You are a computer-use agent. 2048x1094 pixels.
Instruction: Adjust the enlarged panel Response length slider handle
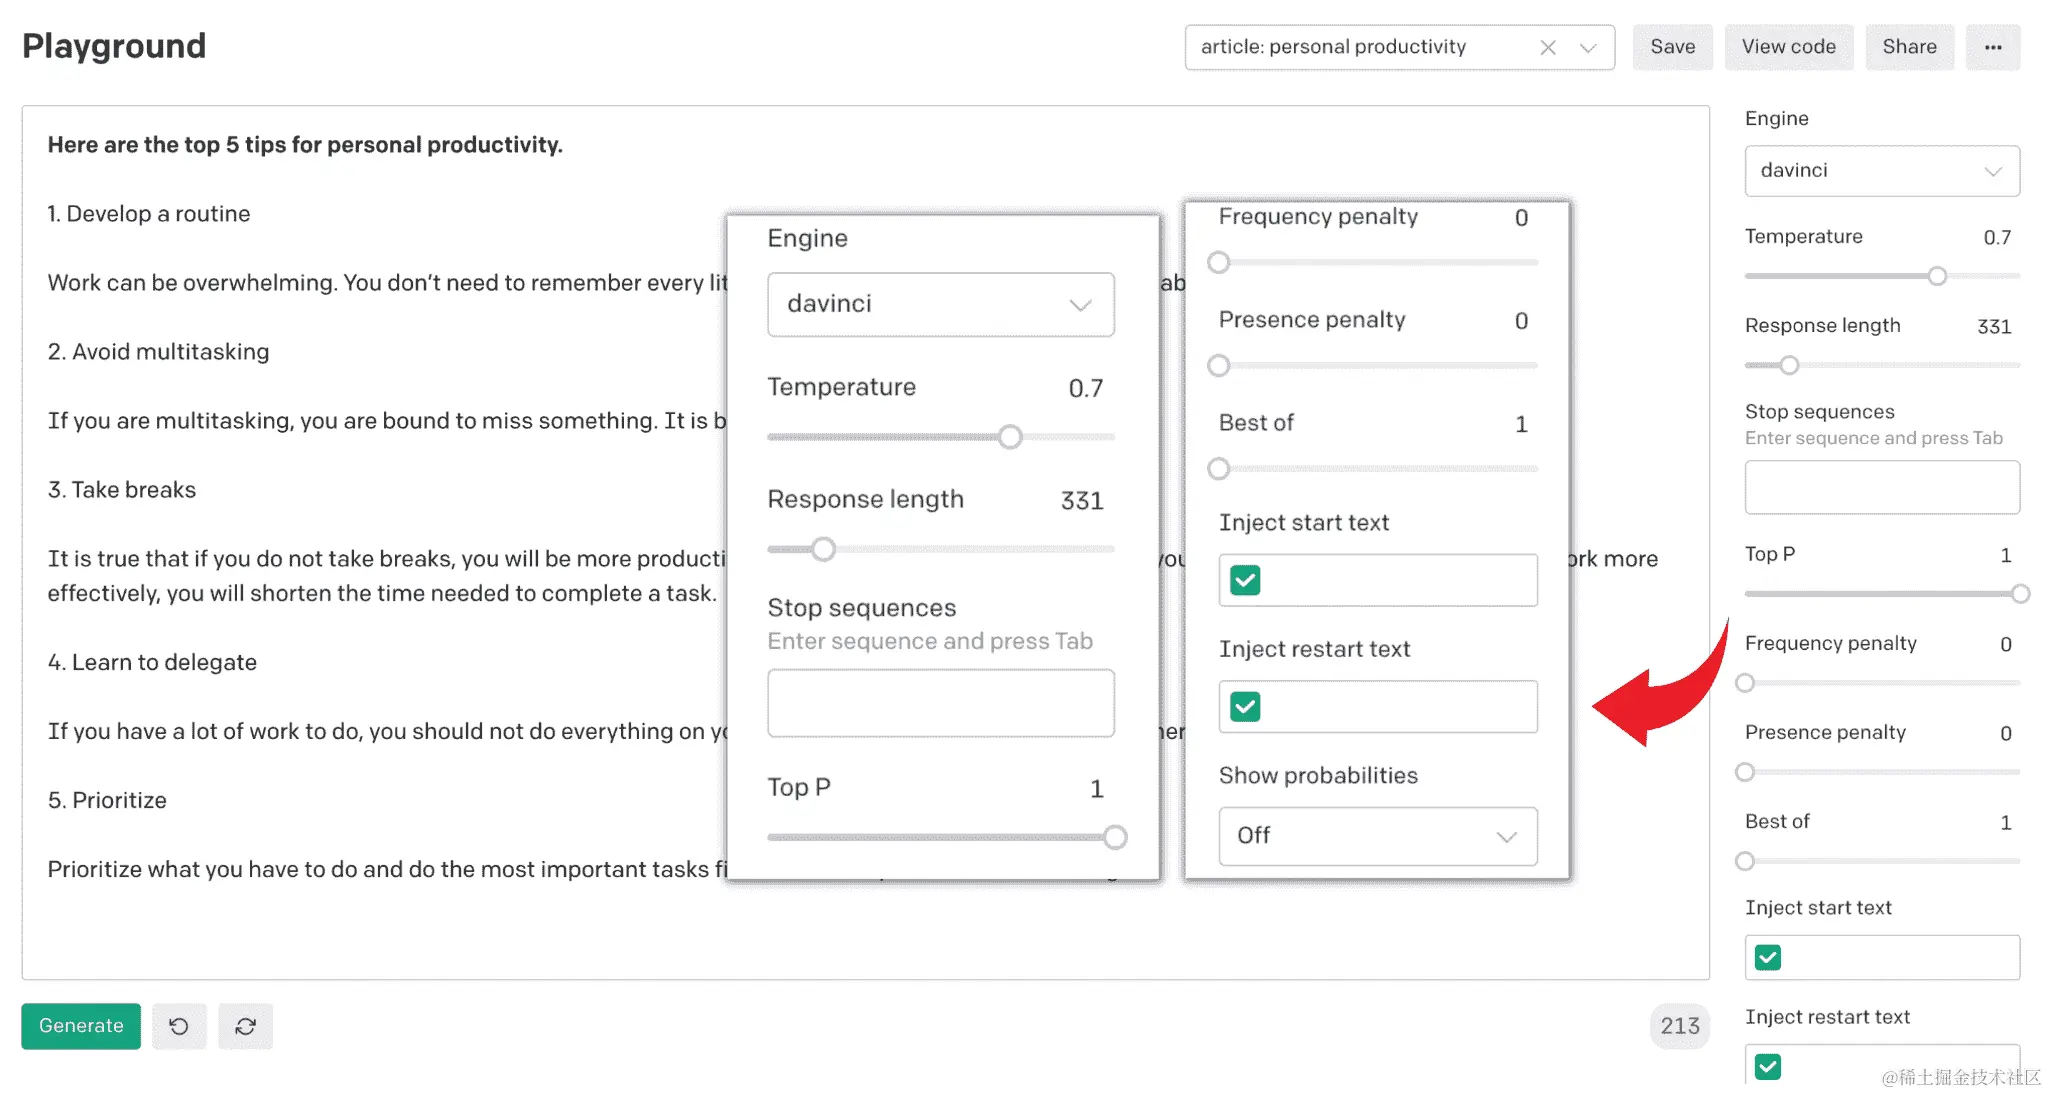[823, 549]
